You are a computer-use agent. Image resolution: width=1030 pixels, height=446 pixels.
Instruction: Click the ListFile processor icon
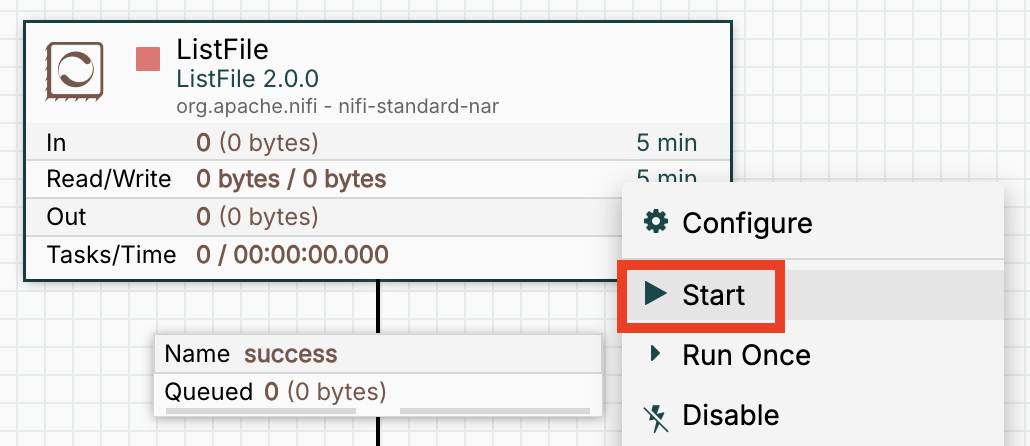click(75, 71)
